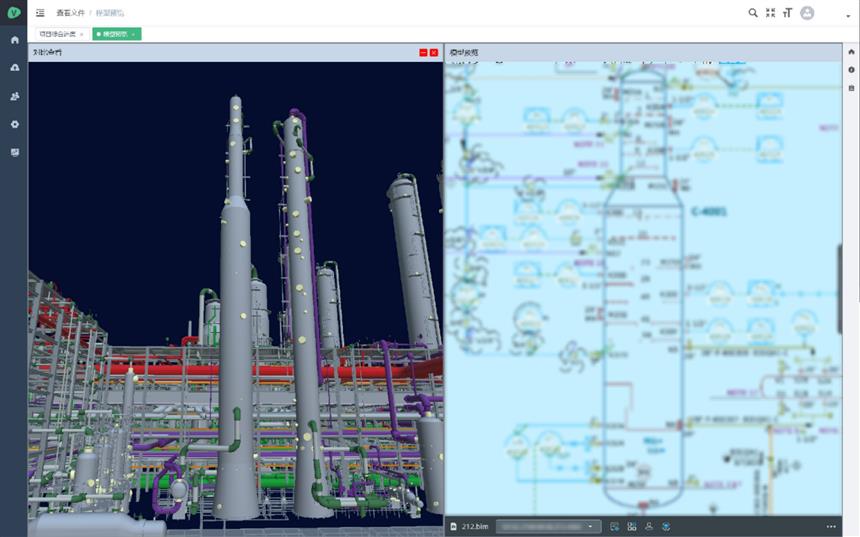Open the Home icon in left sidebar

click(x=14, y=40)
